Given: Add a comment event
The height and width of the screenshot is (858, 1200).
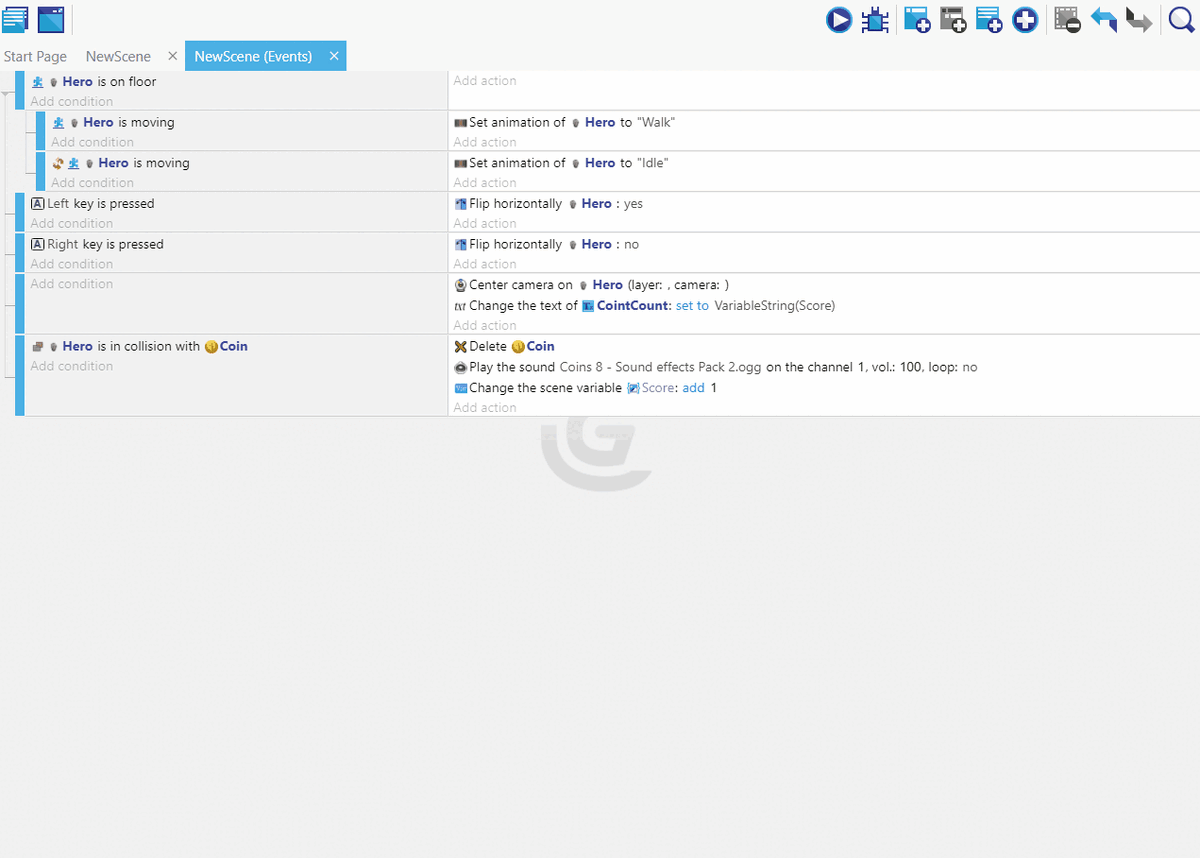Looking at the screenshot, I should [x=989, y=20].
